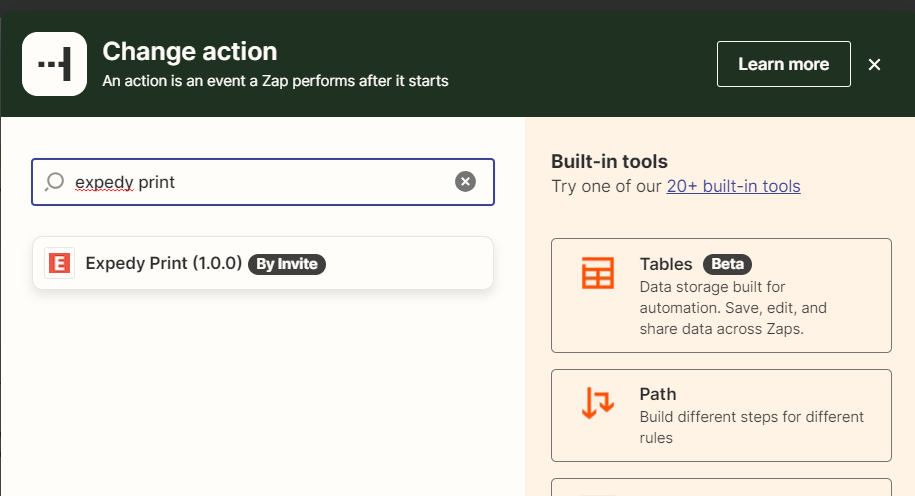Click the Change action heading text

pyautogui.click(x=190, y=51)
